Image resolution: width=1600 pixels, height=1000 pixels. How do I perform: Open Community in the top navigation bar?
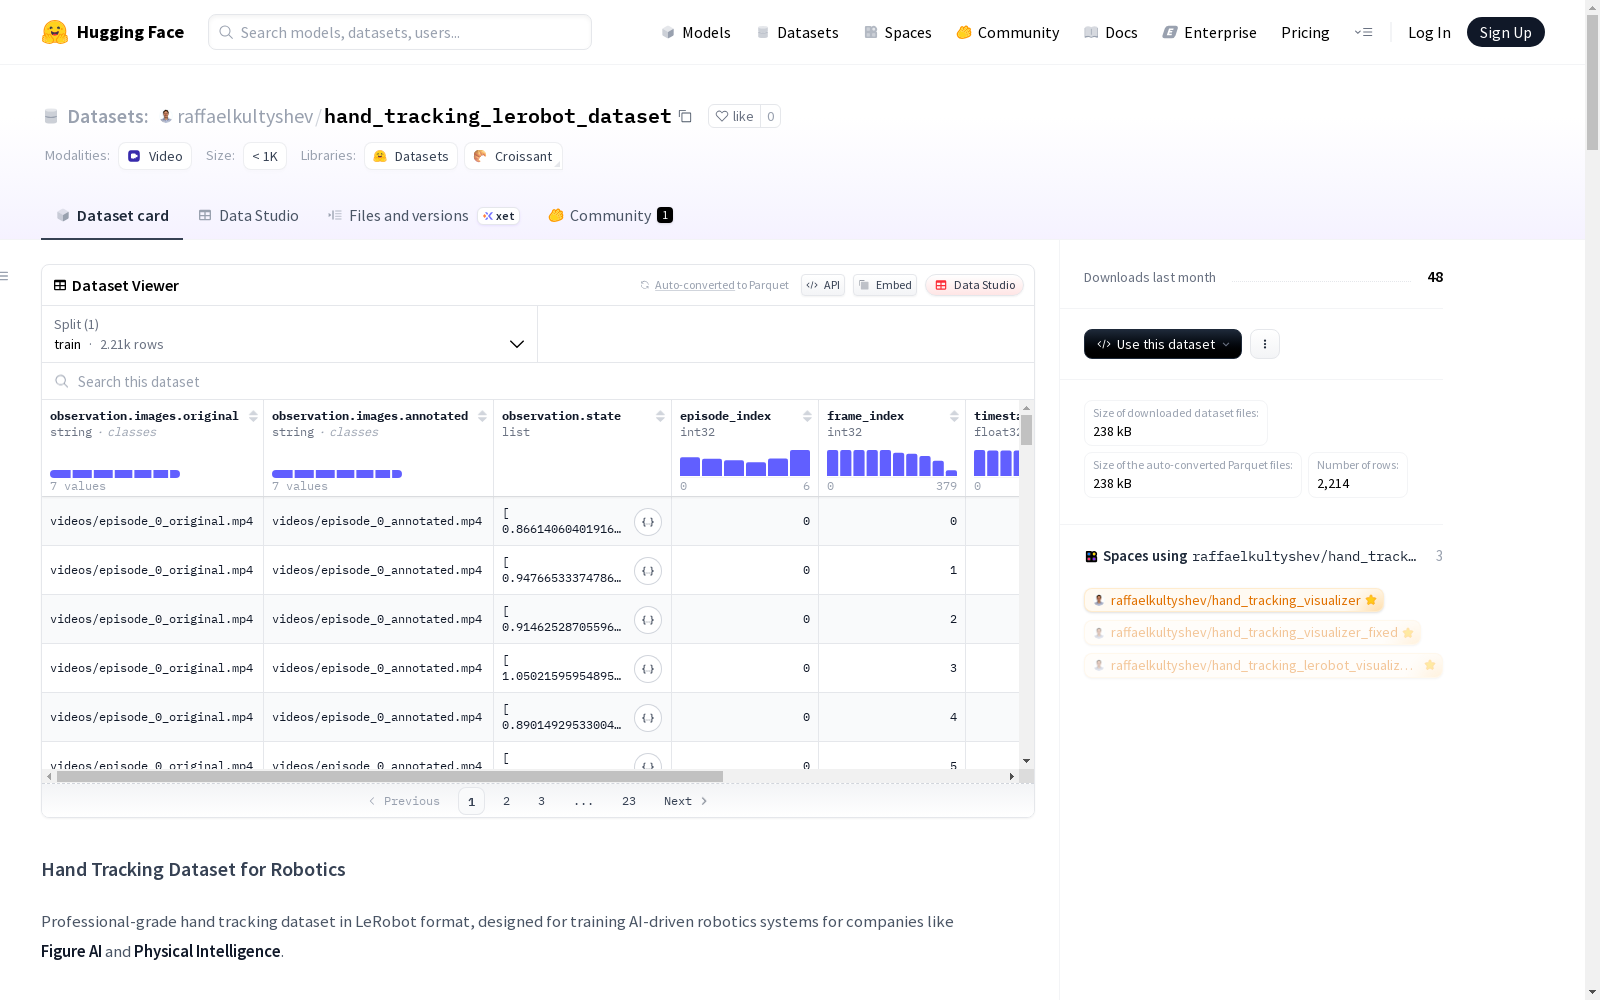point(1007,32)
